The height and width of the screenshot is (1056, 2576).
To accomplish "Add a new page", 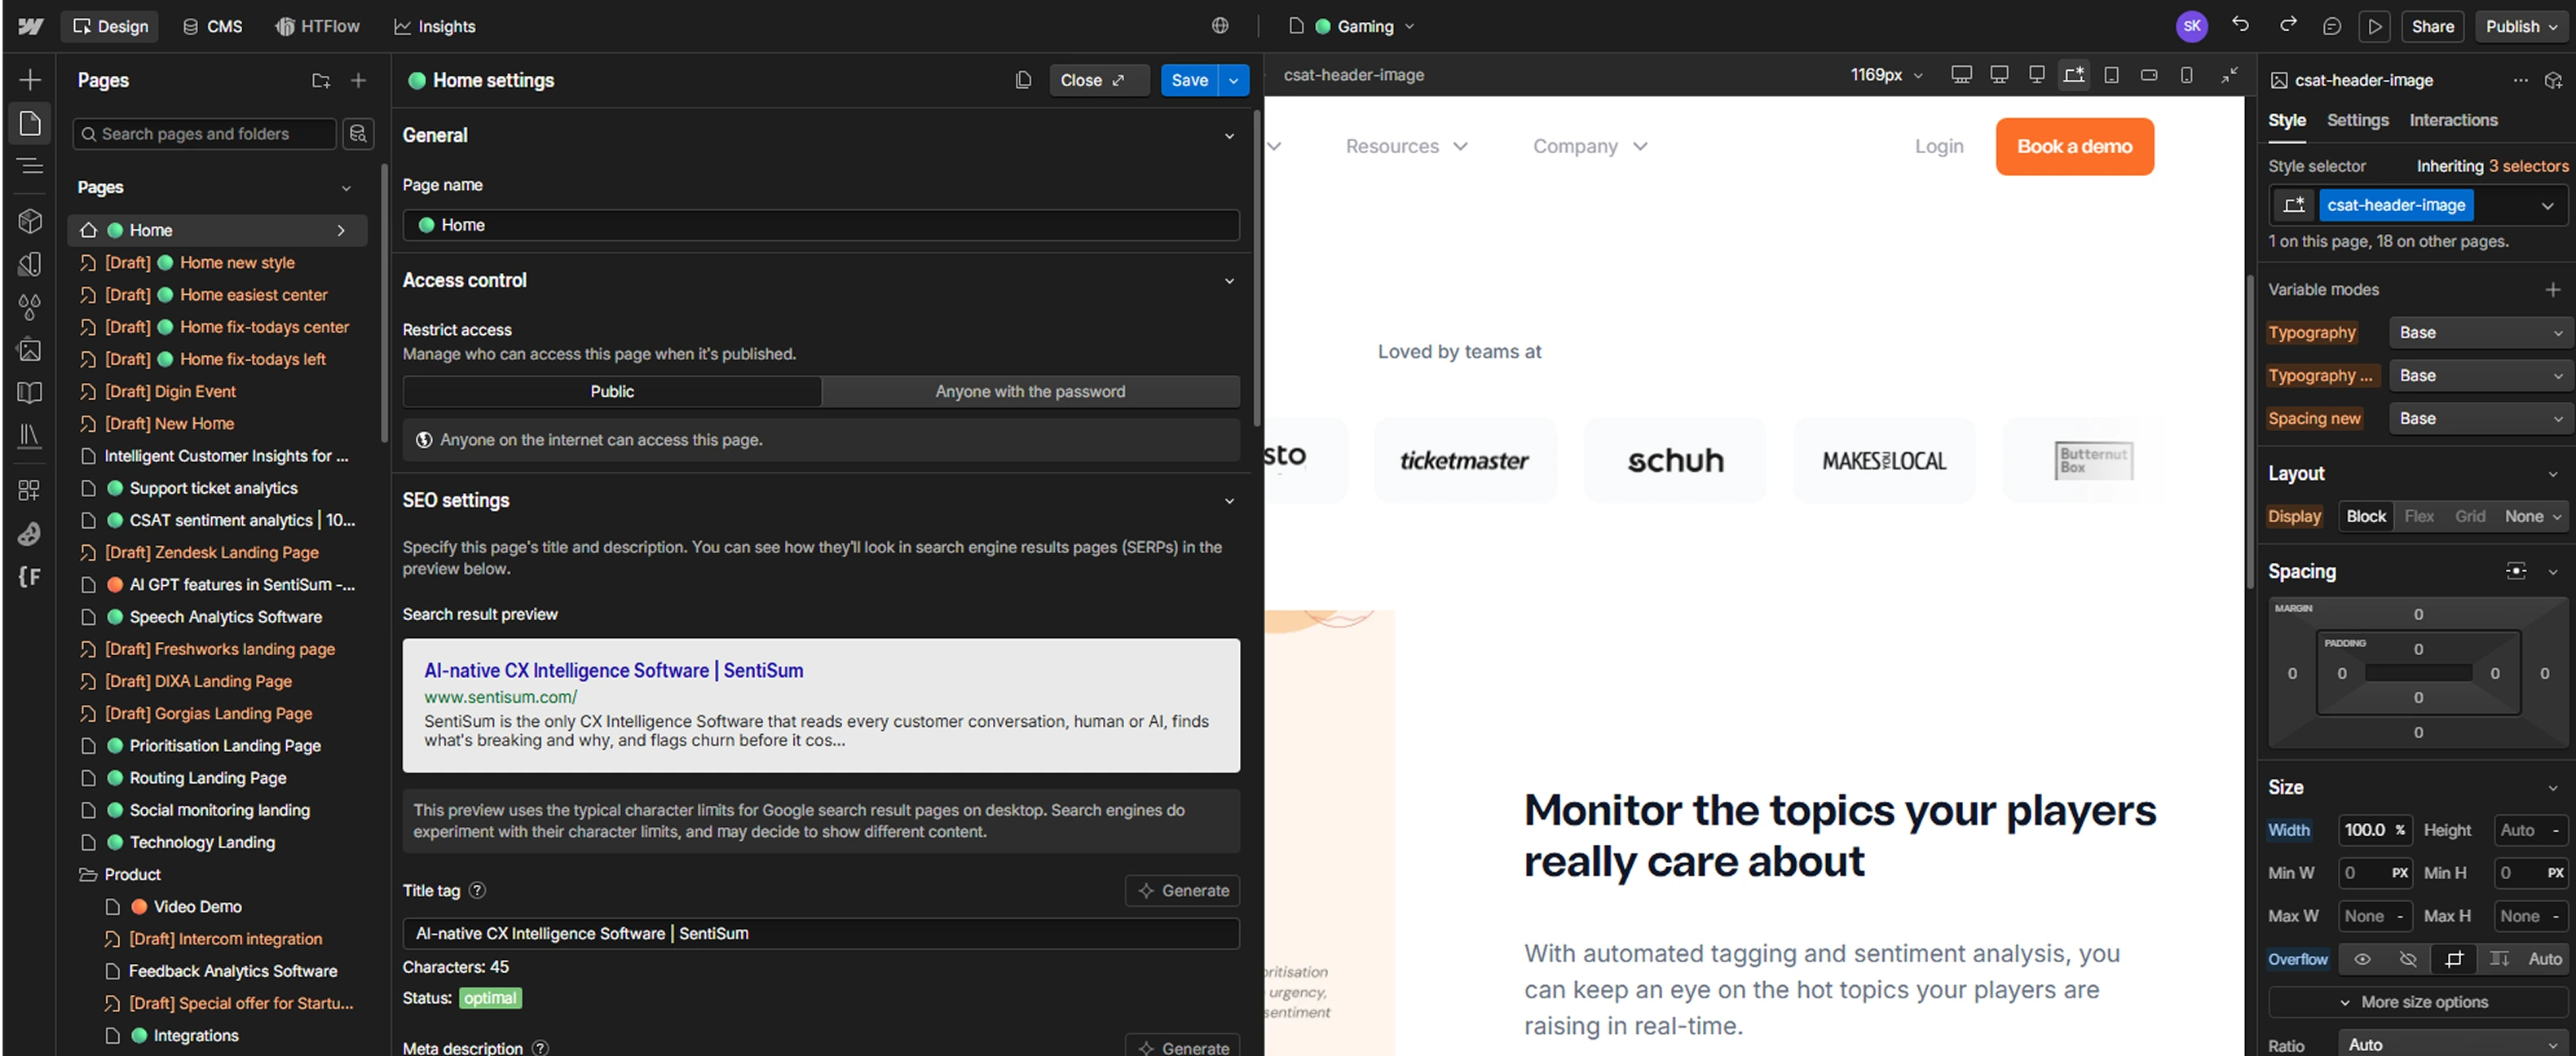I will click(358, 80).
